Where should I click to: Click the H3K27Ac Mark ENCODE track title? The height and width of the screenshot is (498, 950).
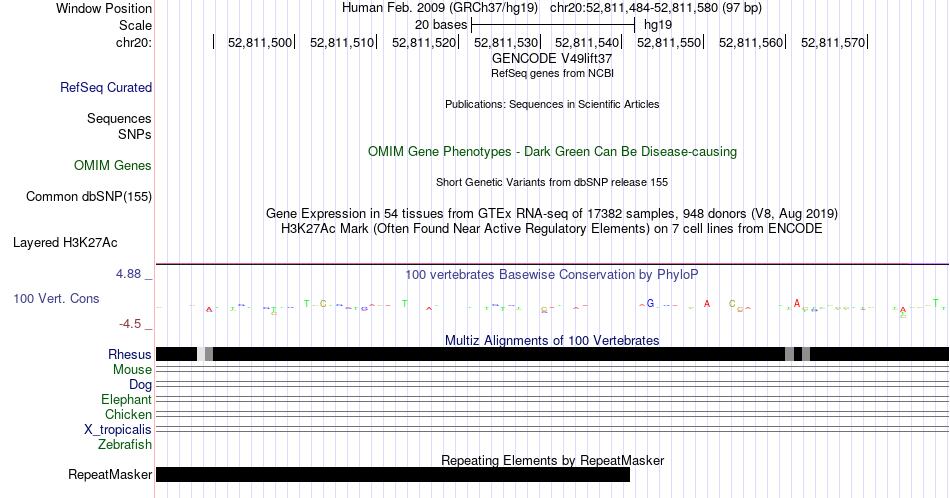[552, 228]
